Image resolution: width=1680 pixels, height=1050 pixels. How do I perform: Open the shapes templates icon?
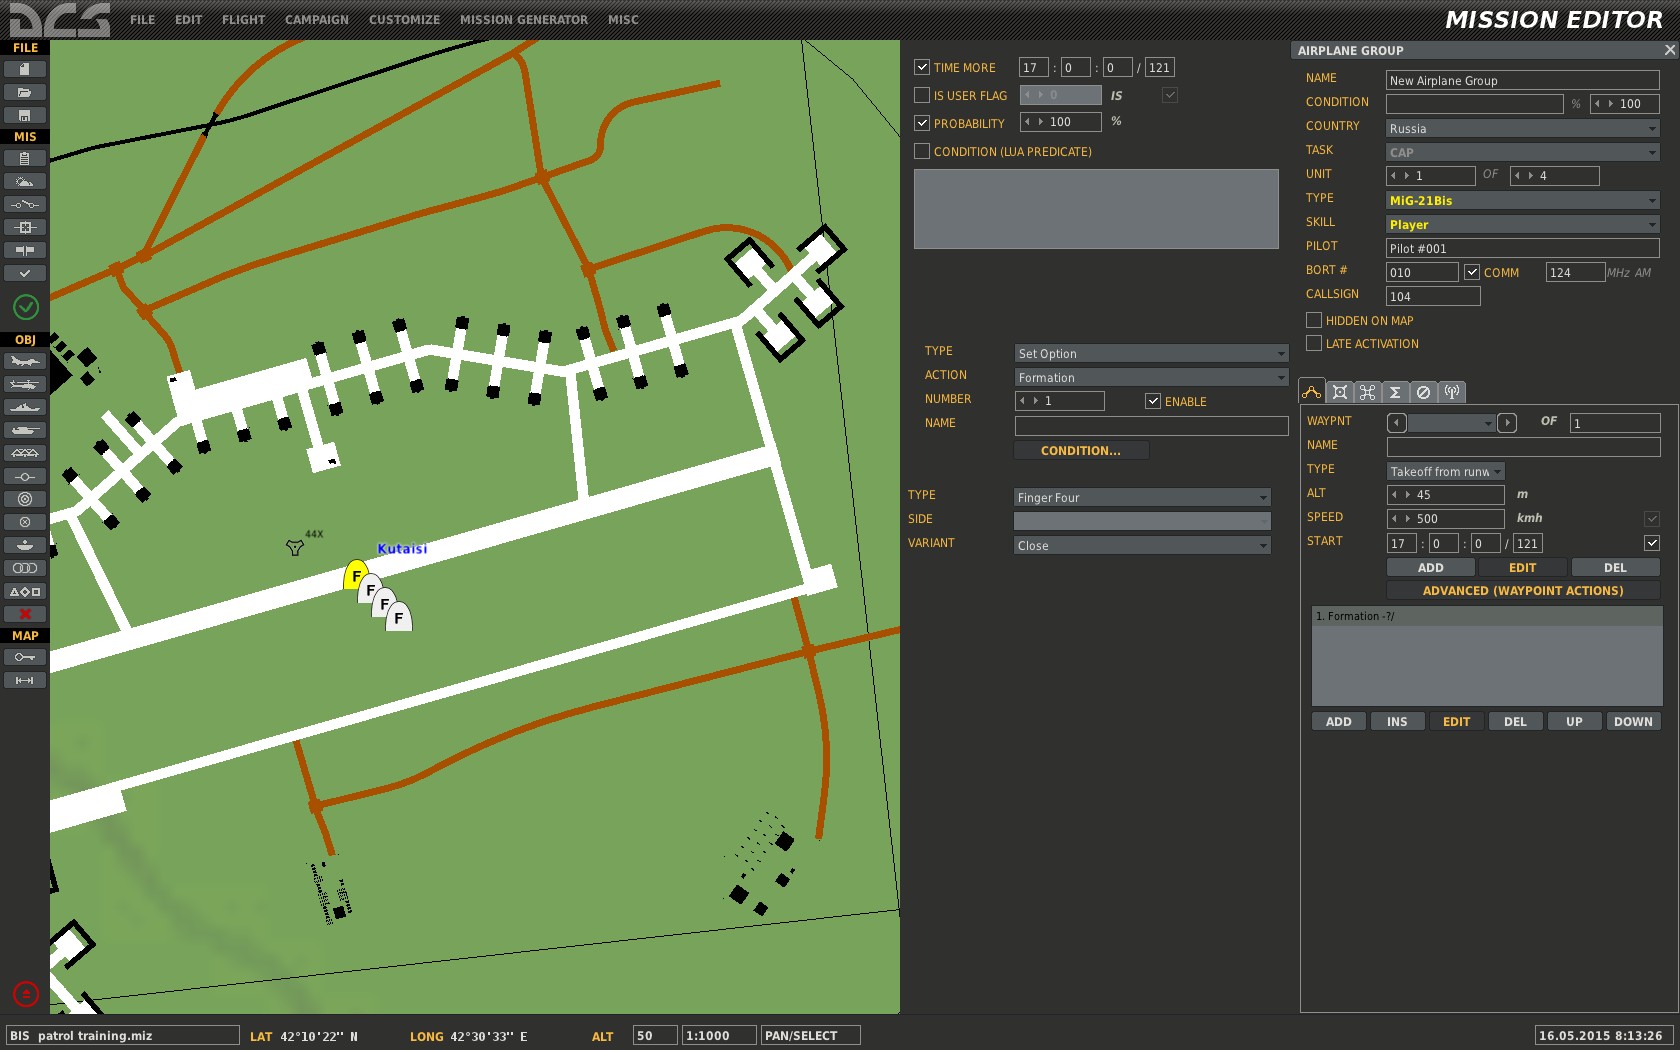pyautogui.click(x=25, y=591)
